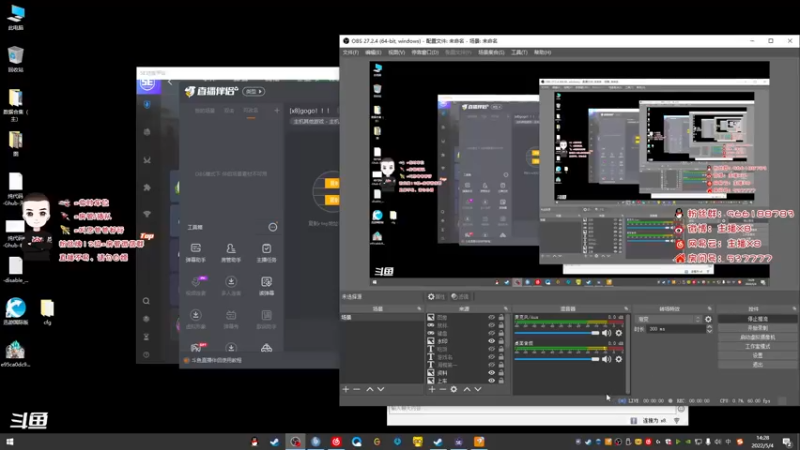Select 场景 item in scenes list
Screen dimensions: 800x450
(382, 317)
